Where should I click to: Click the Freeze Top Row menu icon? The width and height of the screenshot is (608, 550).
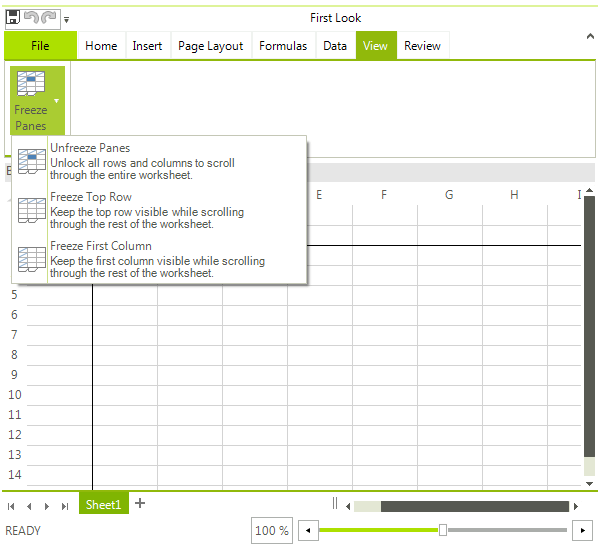tap(31, 211)
